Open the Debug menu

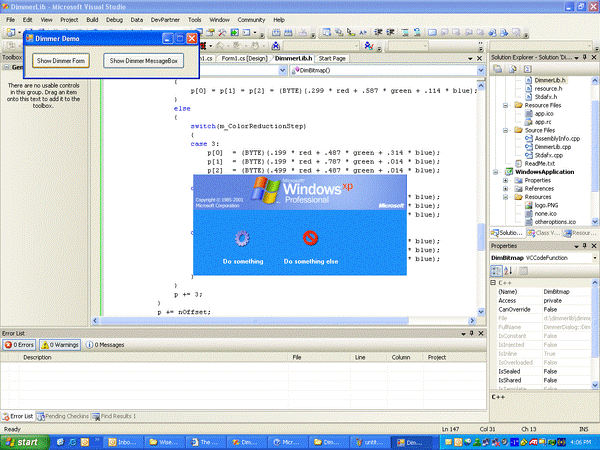click(114, 20)
